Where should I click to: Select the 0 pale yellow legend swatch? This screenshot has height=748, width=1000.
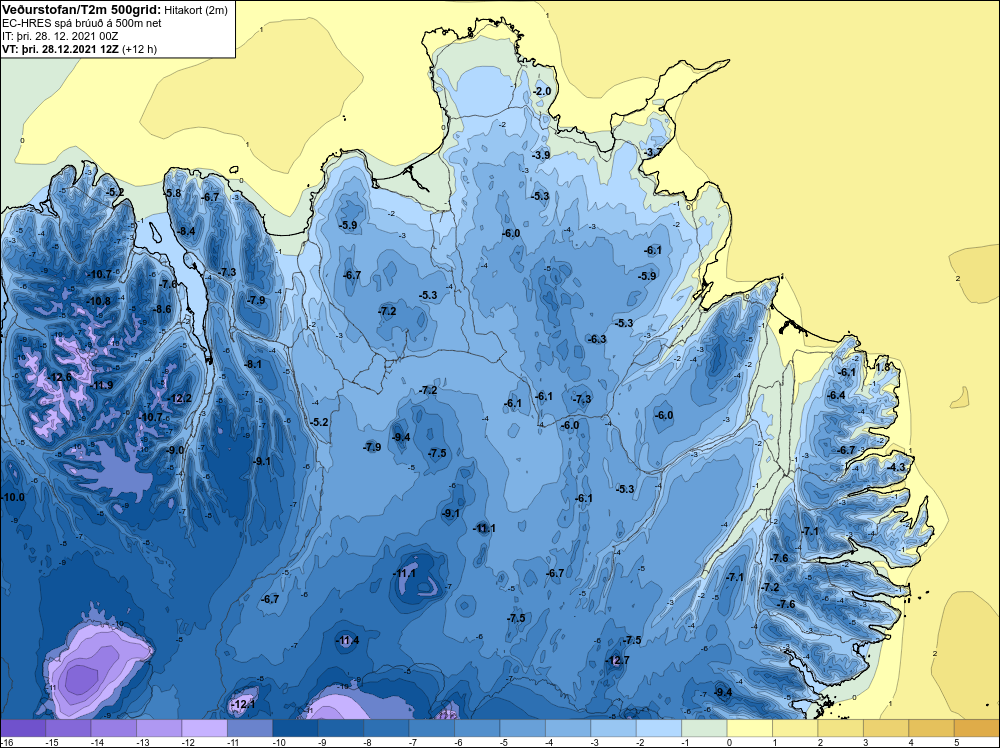coord(749,728)
